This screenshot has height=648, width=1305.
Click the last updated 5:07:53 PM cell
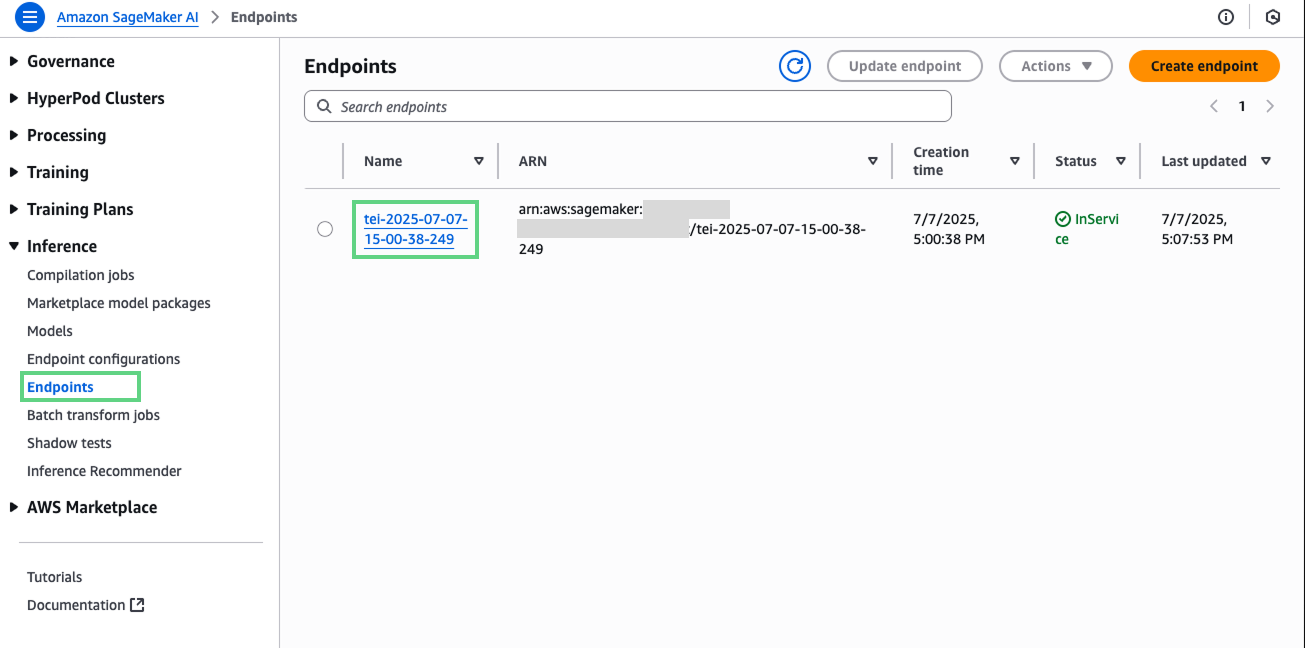(x=1197, y=229)
